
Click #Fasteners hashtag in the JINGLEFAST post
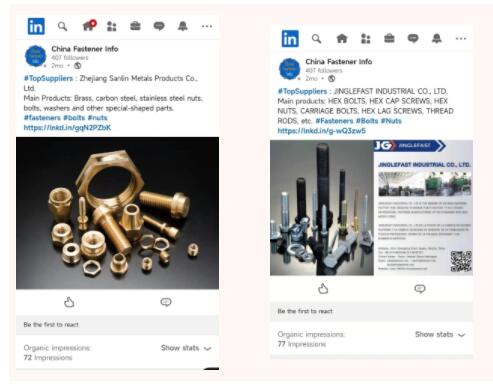334,121
